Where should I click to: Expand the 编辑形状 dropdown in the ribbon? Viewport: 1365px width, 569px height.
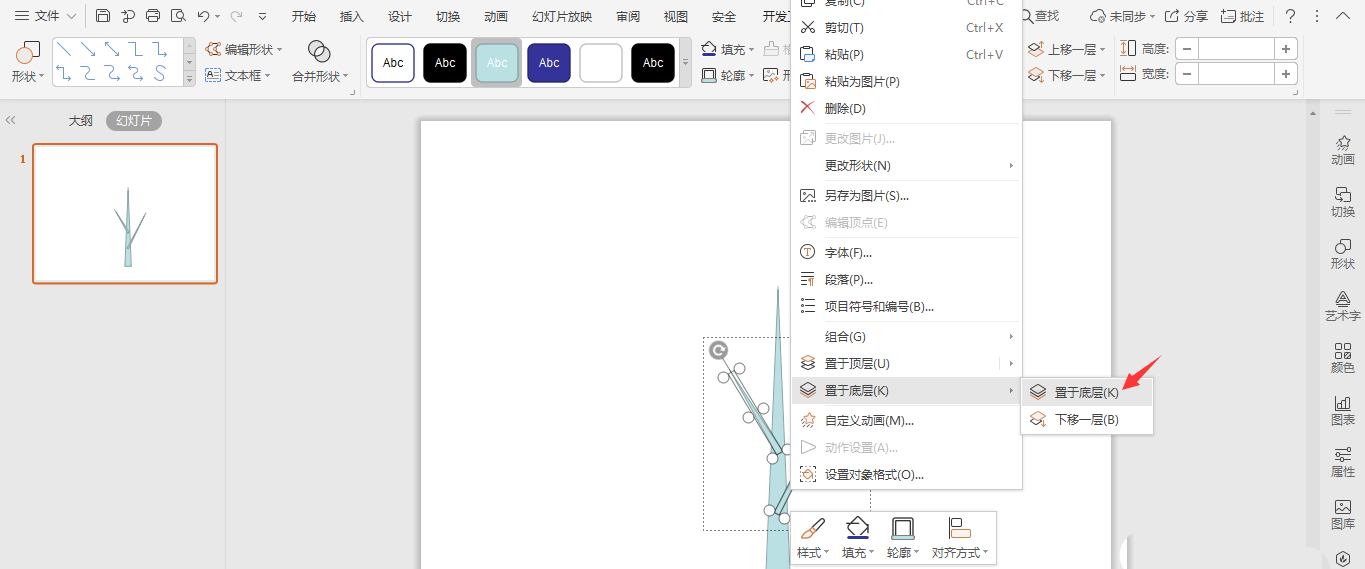(245, 49)
